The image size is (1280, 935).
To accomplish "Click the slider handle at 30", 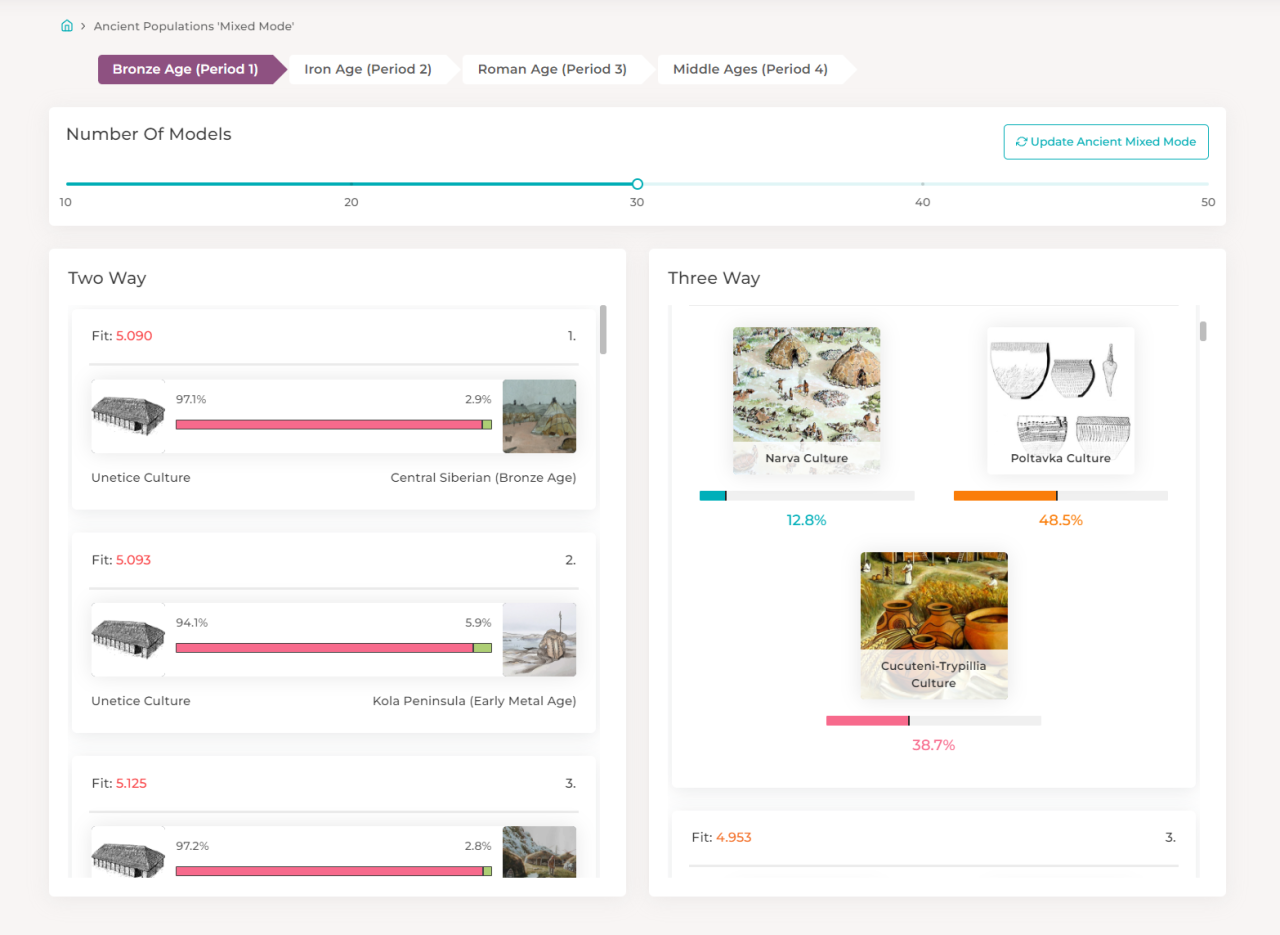I will tap(637, 184).
